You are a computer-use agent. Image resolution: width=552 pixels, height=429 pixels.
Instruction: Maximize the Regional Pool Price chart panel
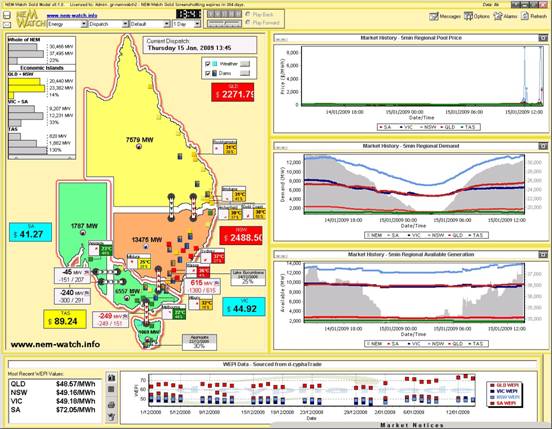point(542,38)
